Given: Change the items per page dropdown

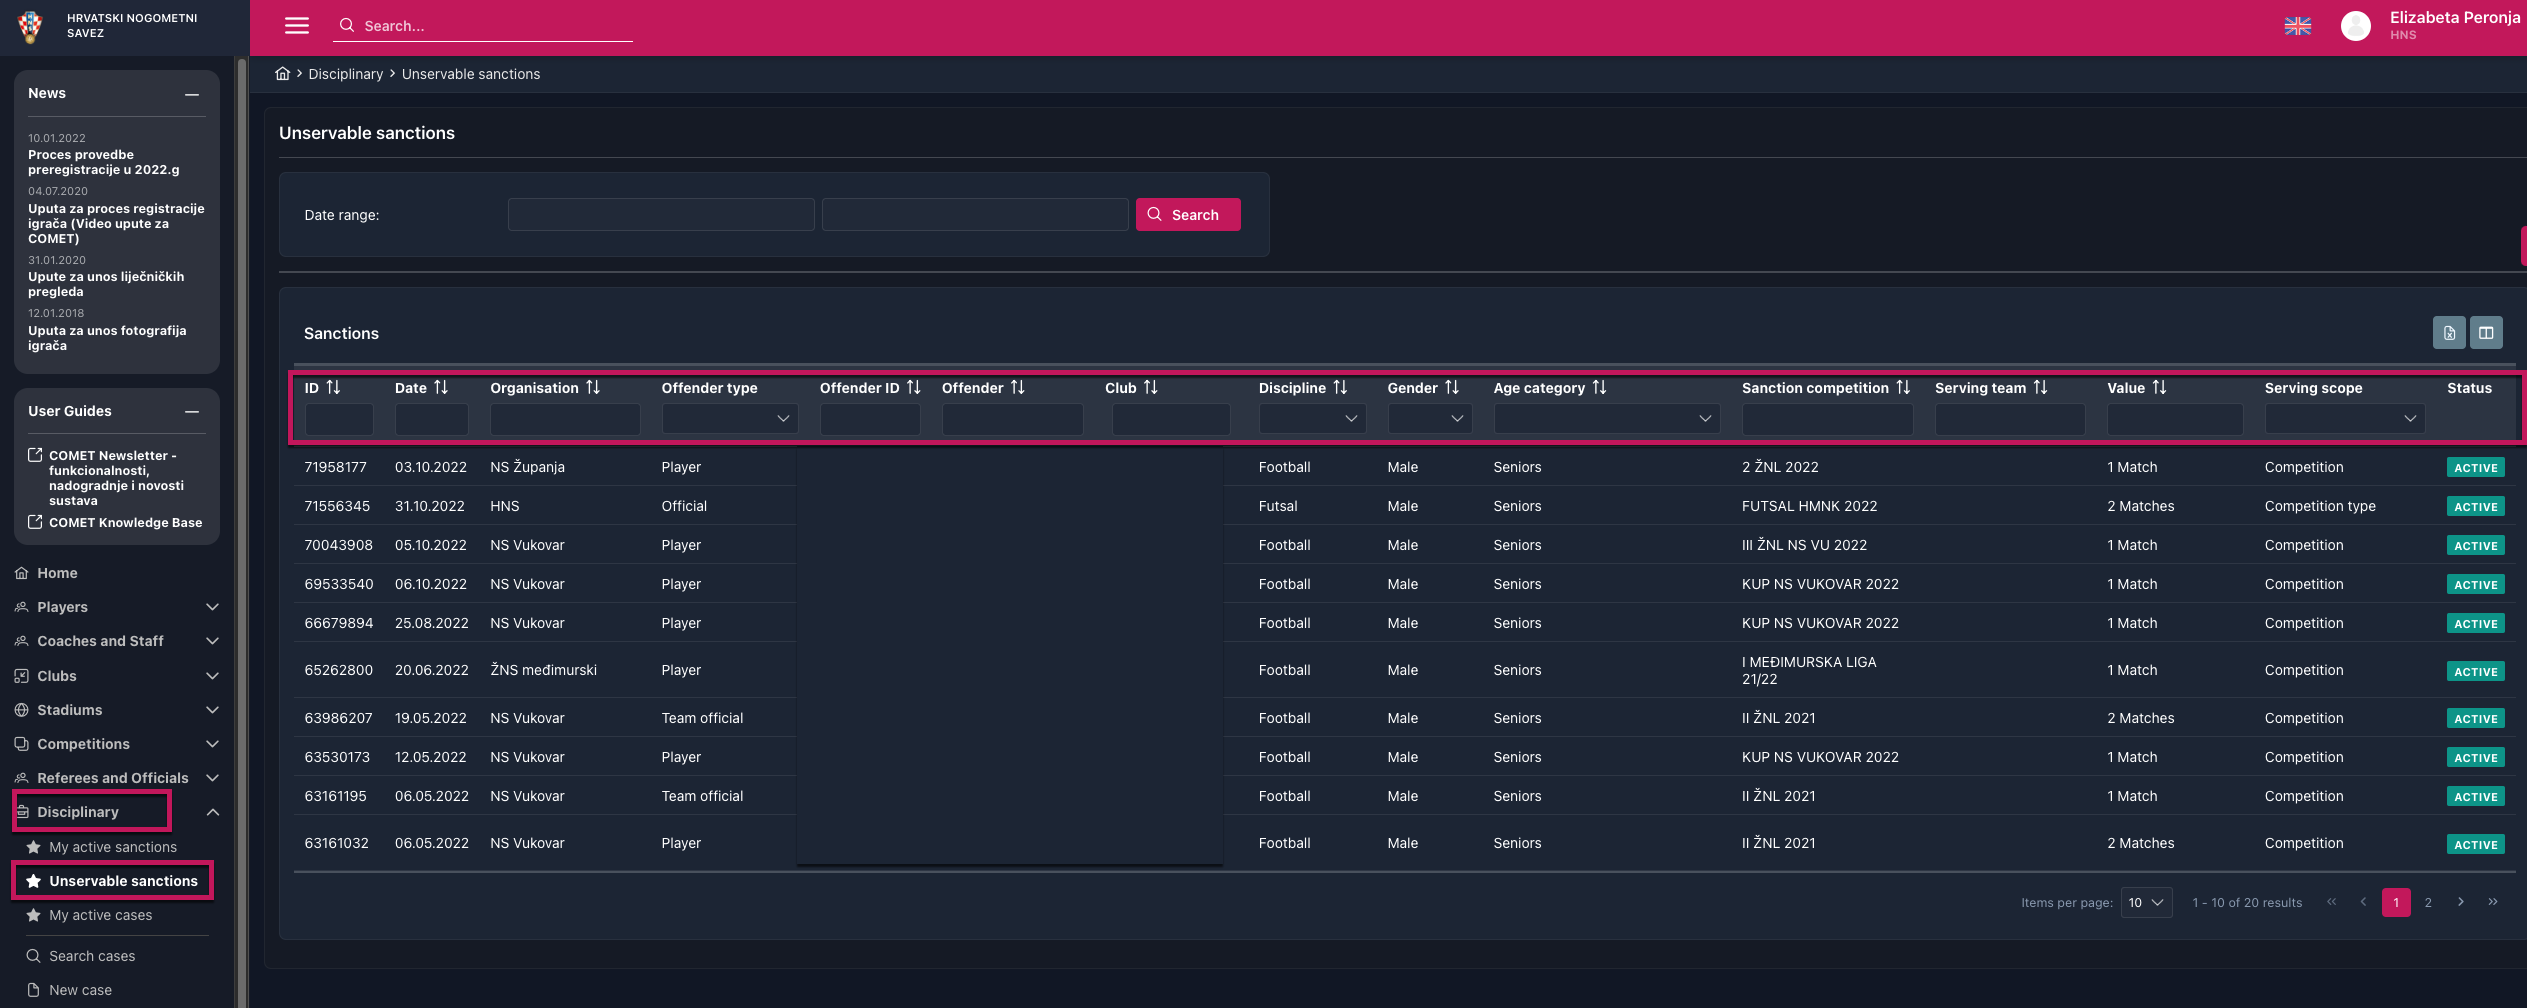Looking at the screenshot, I should click(x=2145, y=903).
